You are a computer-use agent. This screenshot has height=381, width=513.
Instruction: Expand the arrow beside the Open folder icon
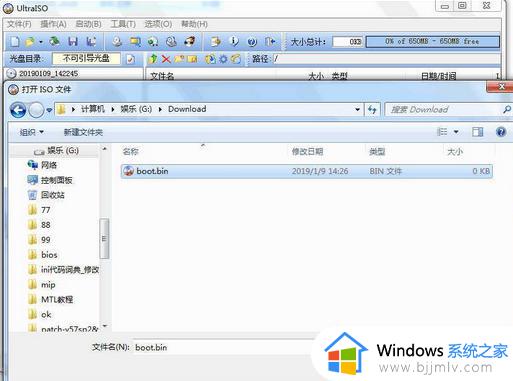[41, 42]
